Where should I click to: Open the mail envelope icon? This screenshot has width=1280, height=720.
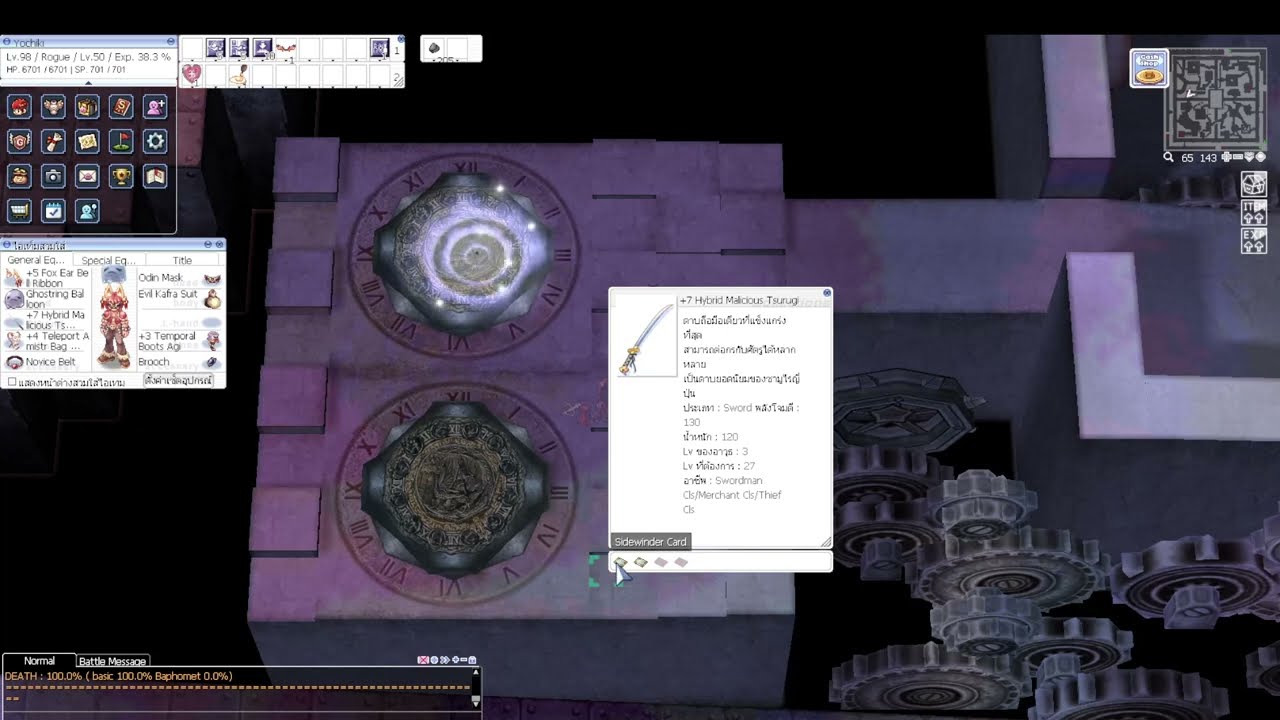pos(87,176)
